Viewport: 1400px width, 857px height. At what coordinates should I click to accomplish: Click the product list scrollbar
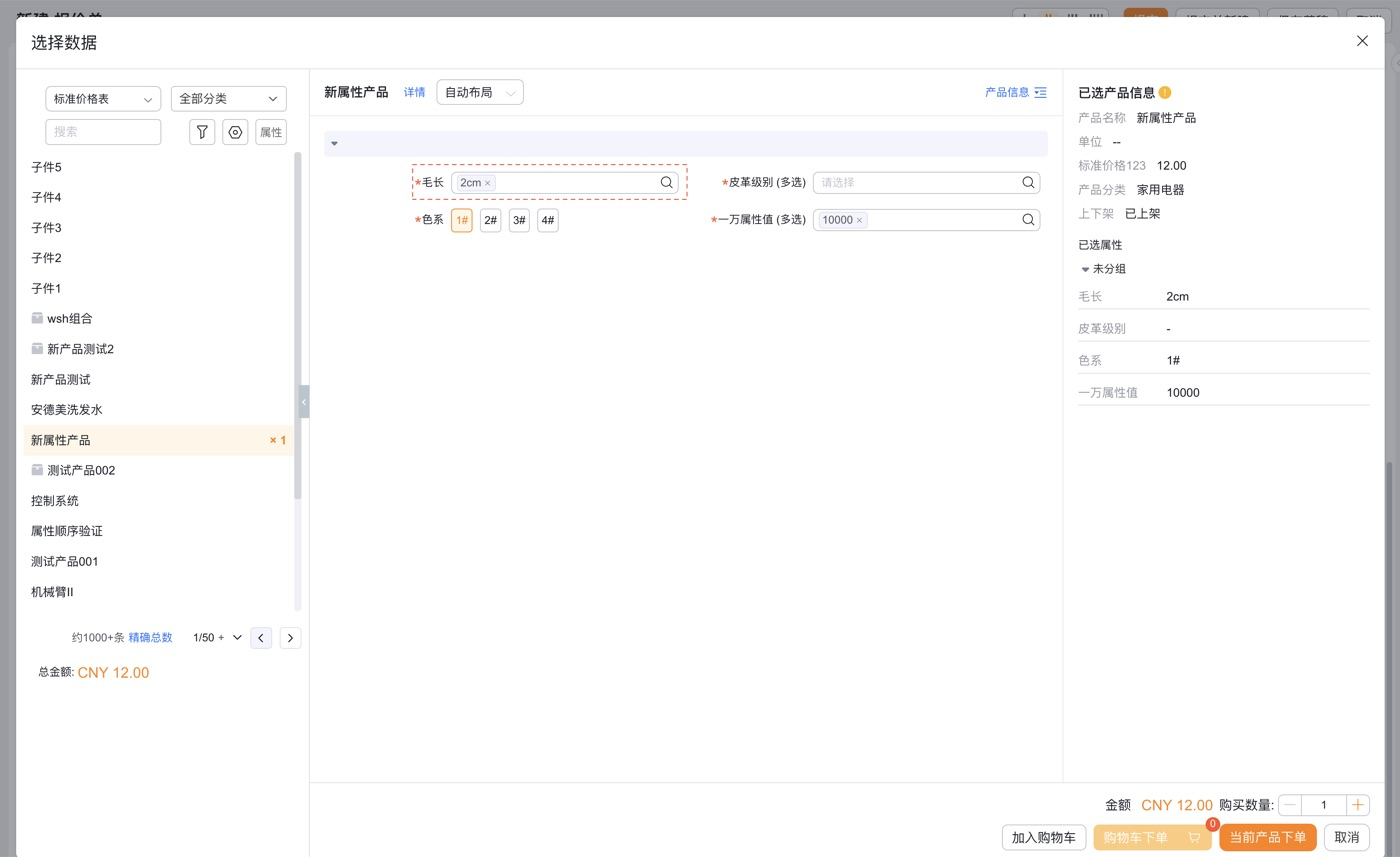coord(297,326)
